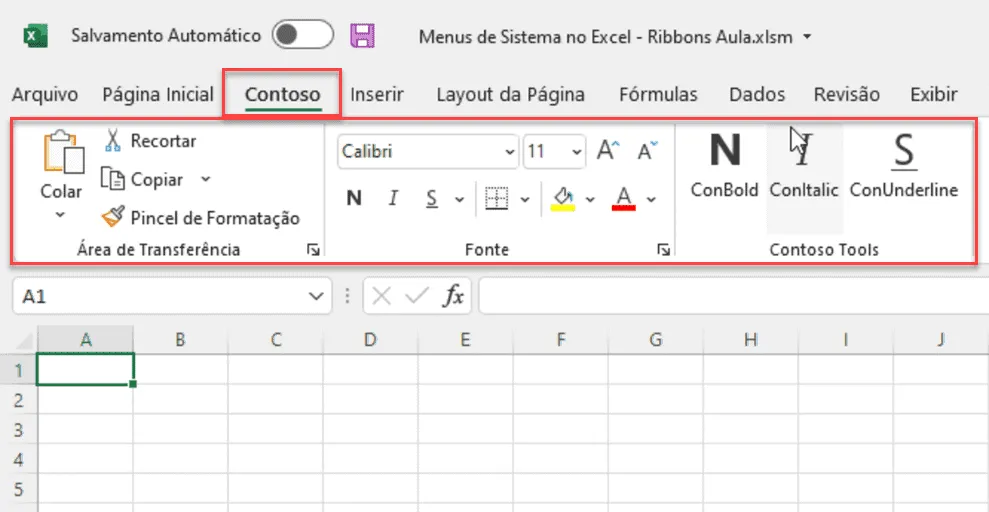Go to the Fórmulas tab
Viewport: 989px width, 512px height.
tap(658, 95)
